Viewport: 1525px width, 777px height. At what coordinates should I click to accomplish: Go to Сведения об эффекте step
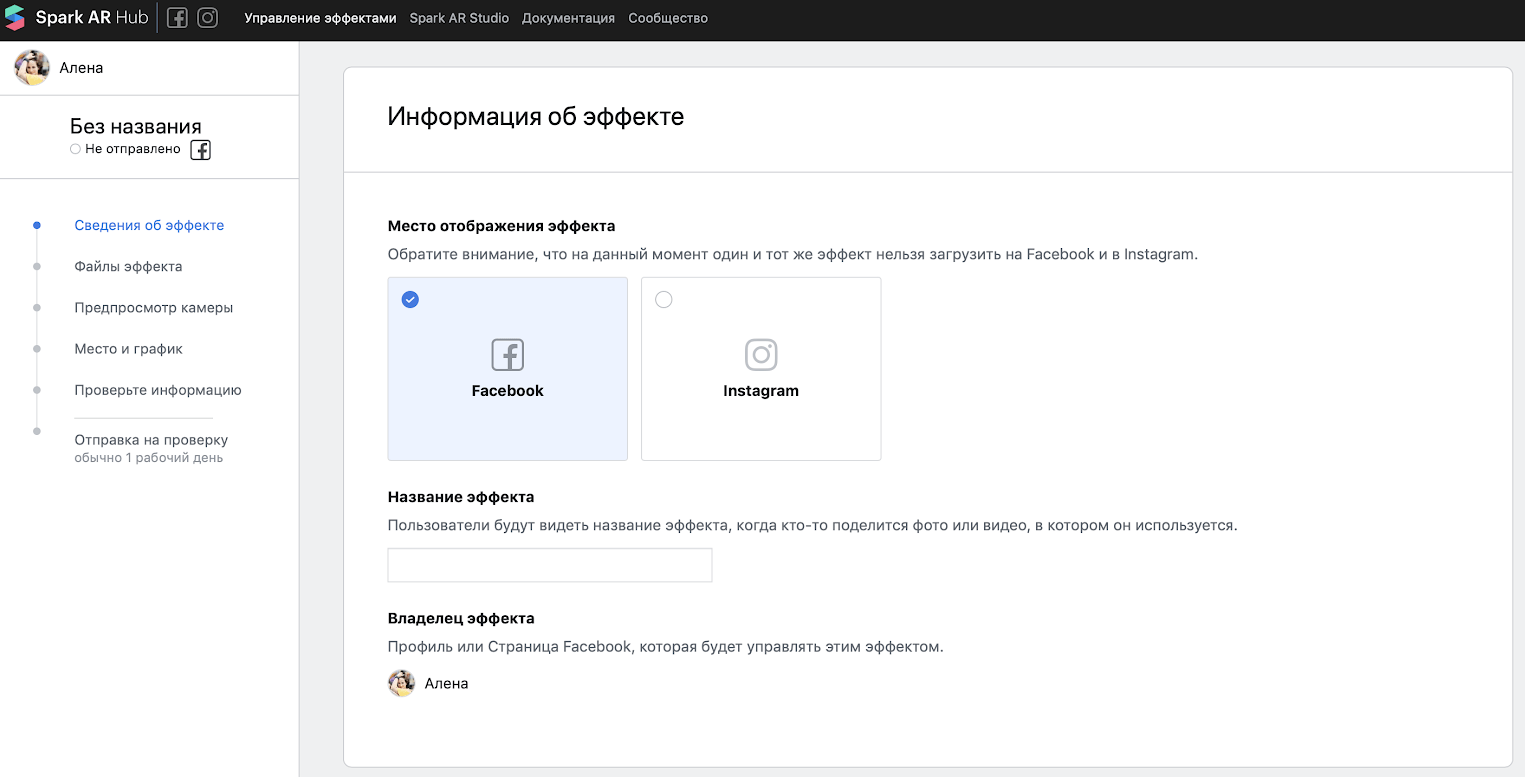[x=149, y=225]
